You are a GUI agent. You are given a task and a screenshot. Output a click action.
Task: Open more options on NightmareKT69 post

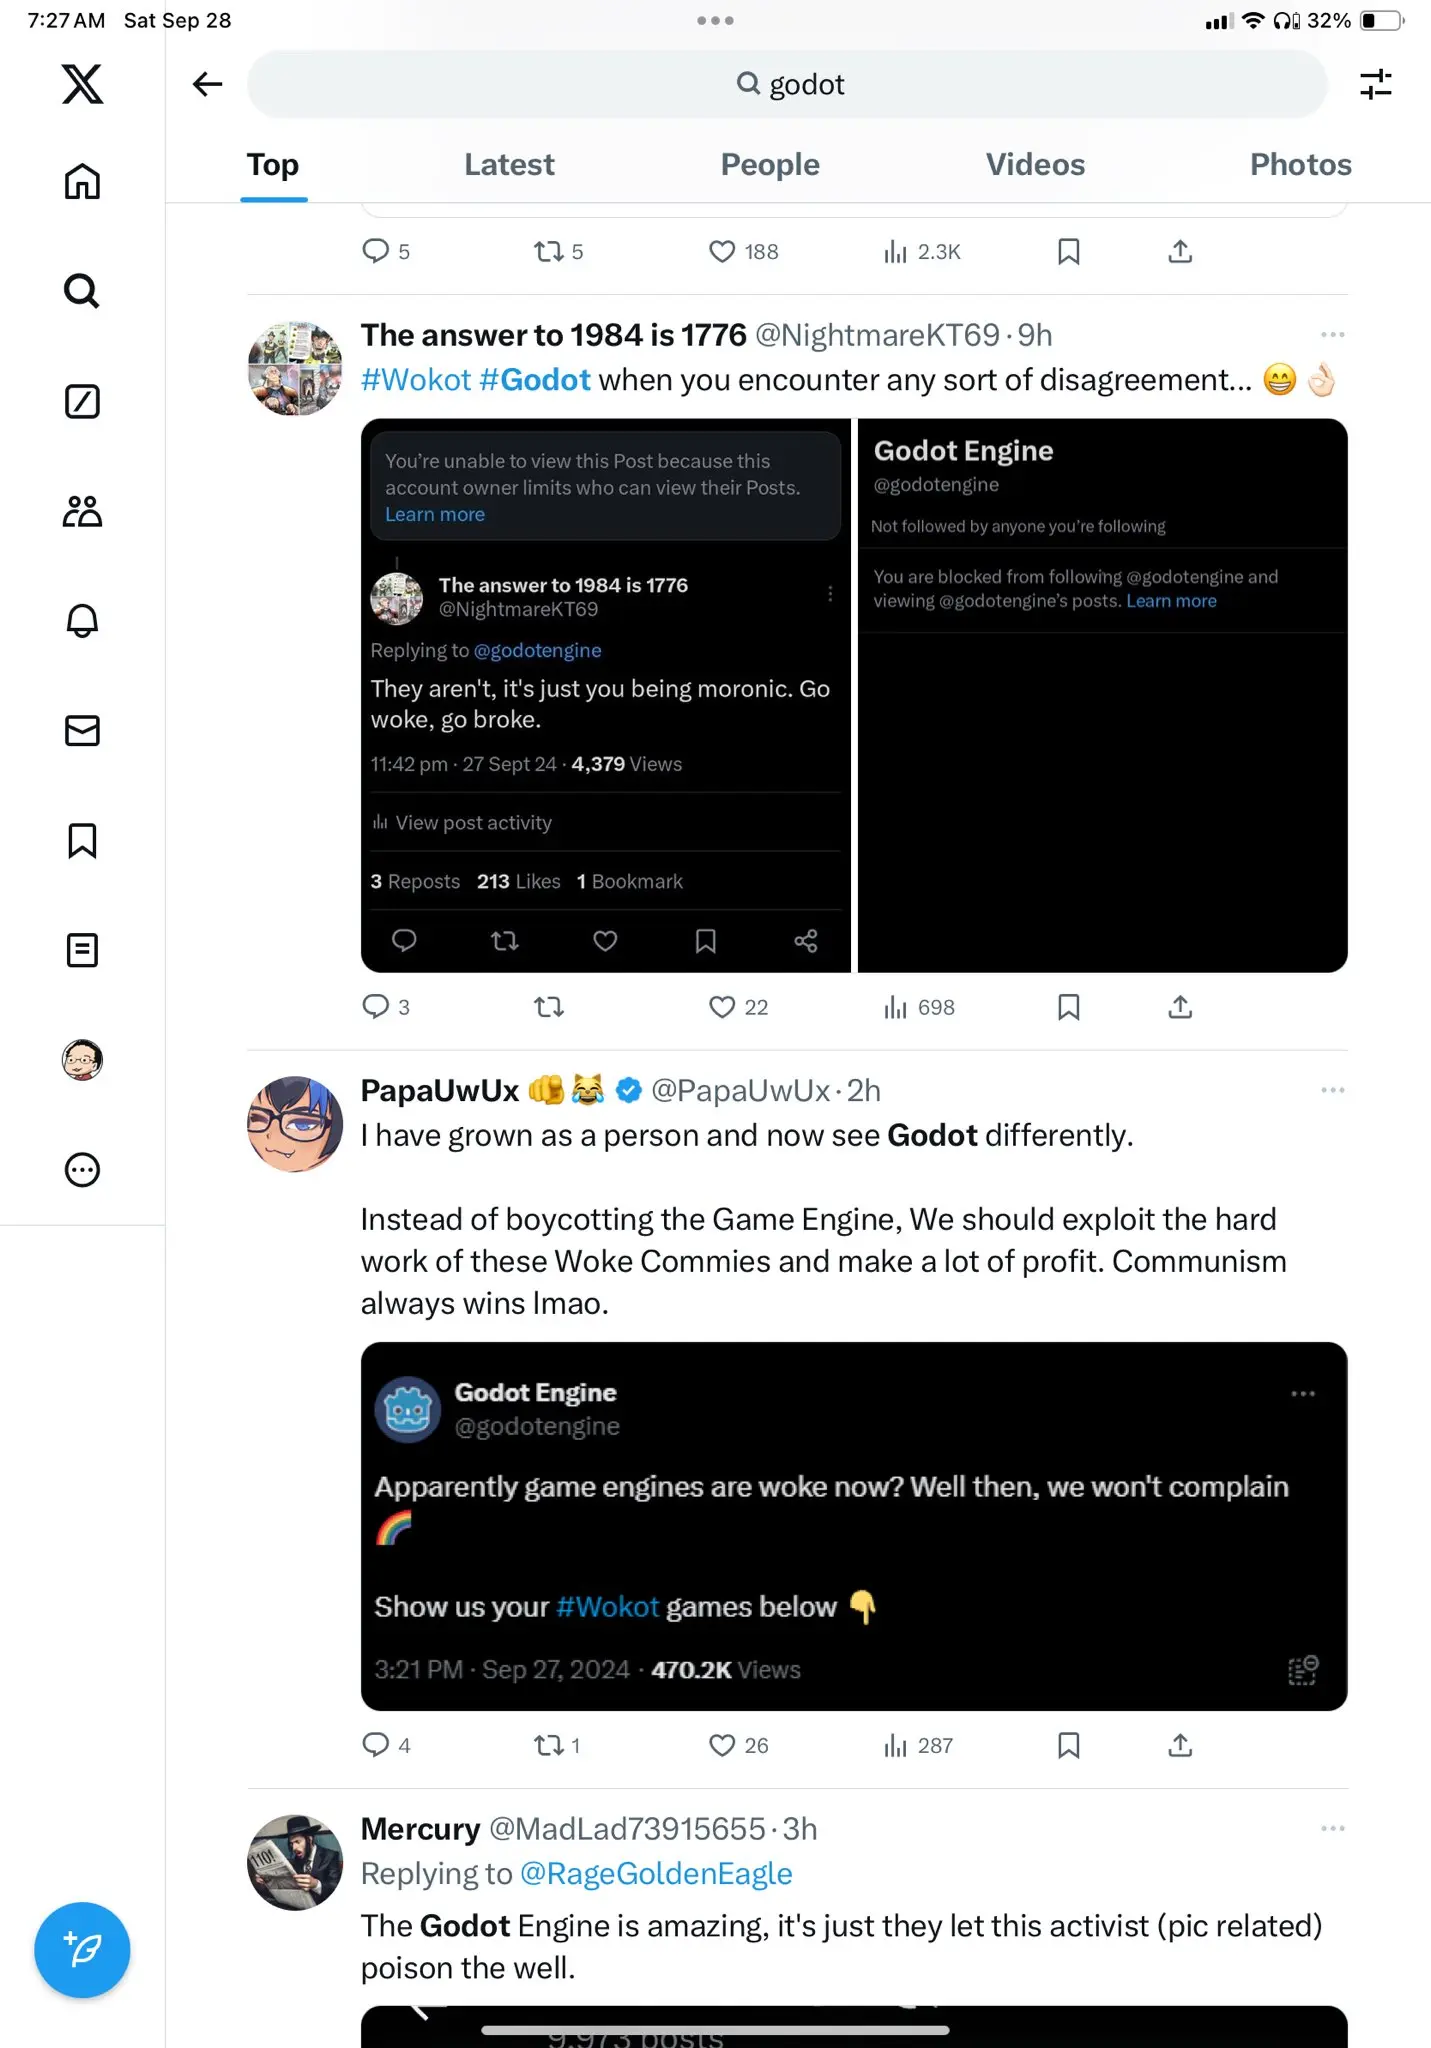click(1332, 335)
